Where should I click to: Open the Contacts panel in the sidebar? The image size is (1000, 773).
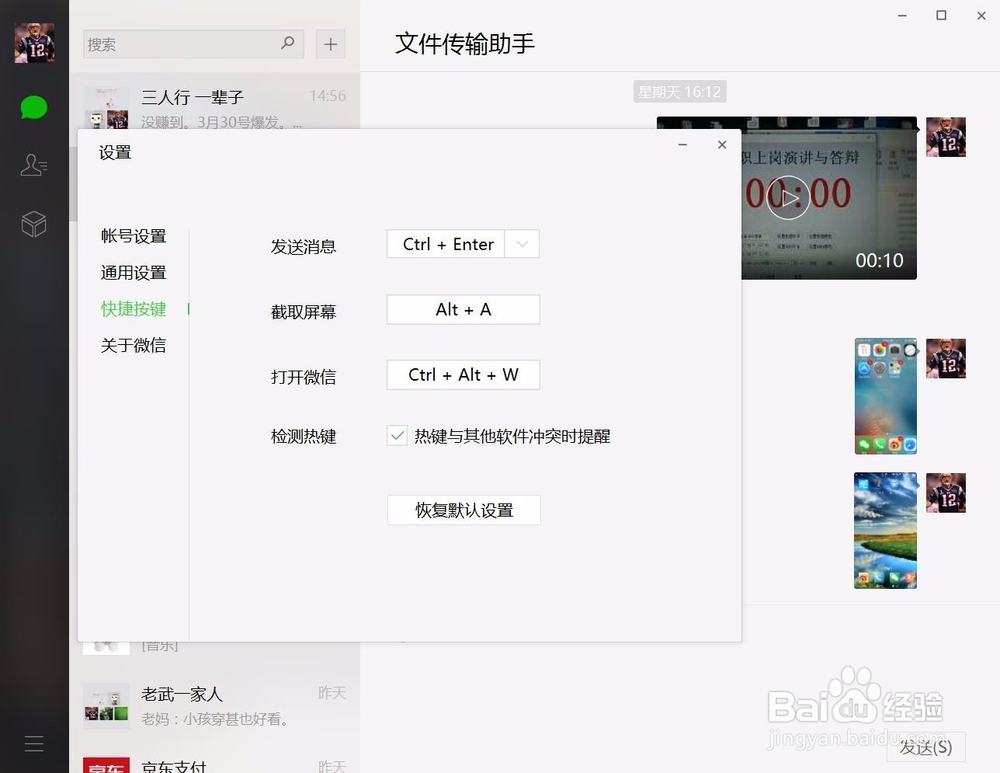[x=33, y=165]
